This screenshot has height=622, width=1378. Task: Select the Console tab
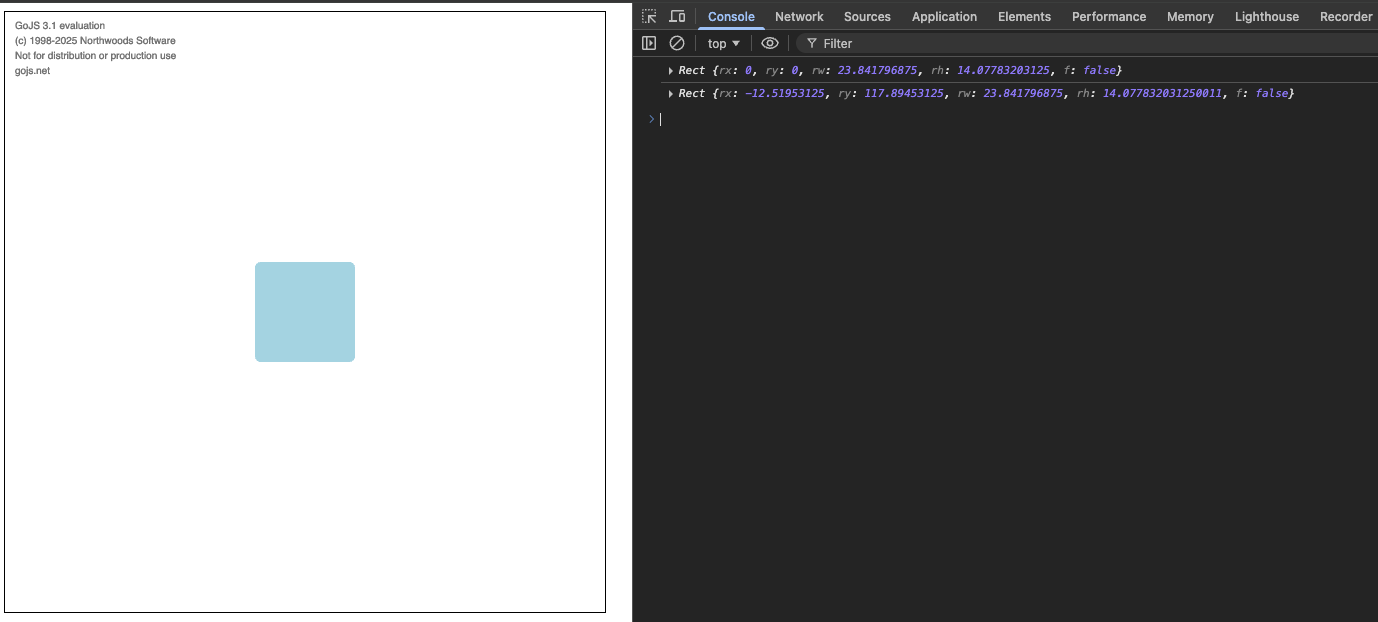point(731,16)
